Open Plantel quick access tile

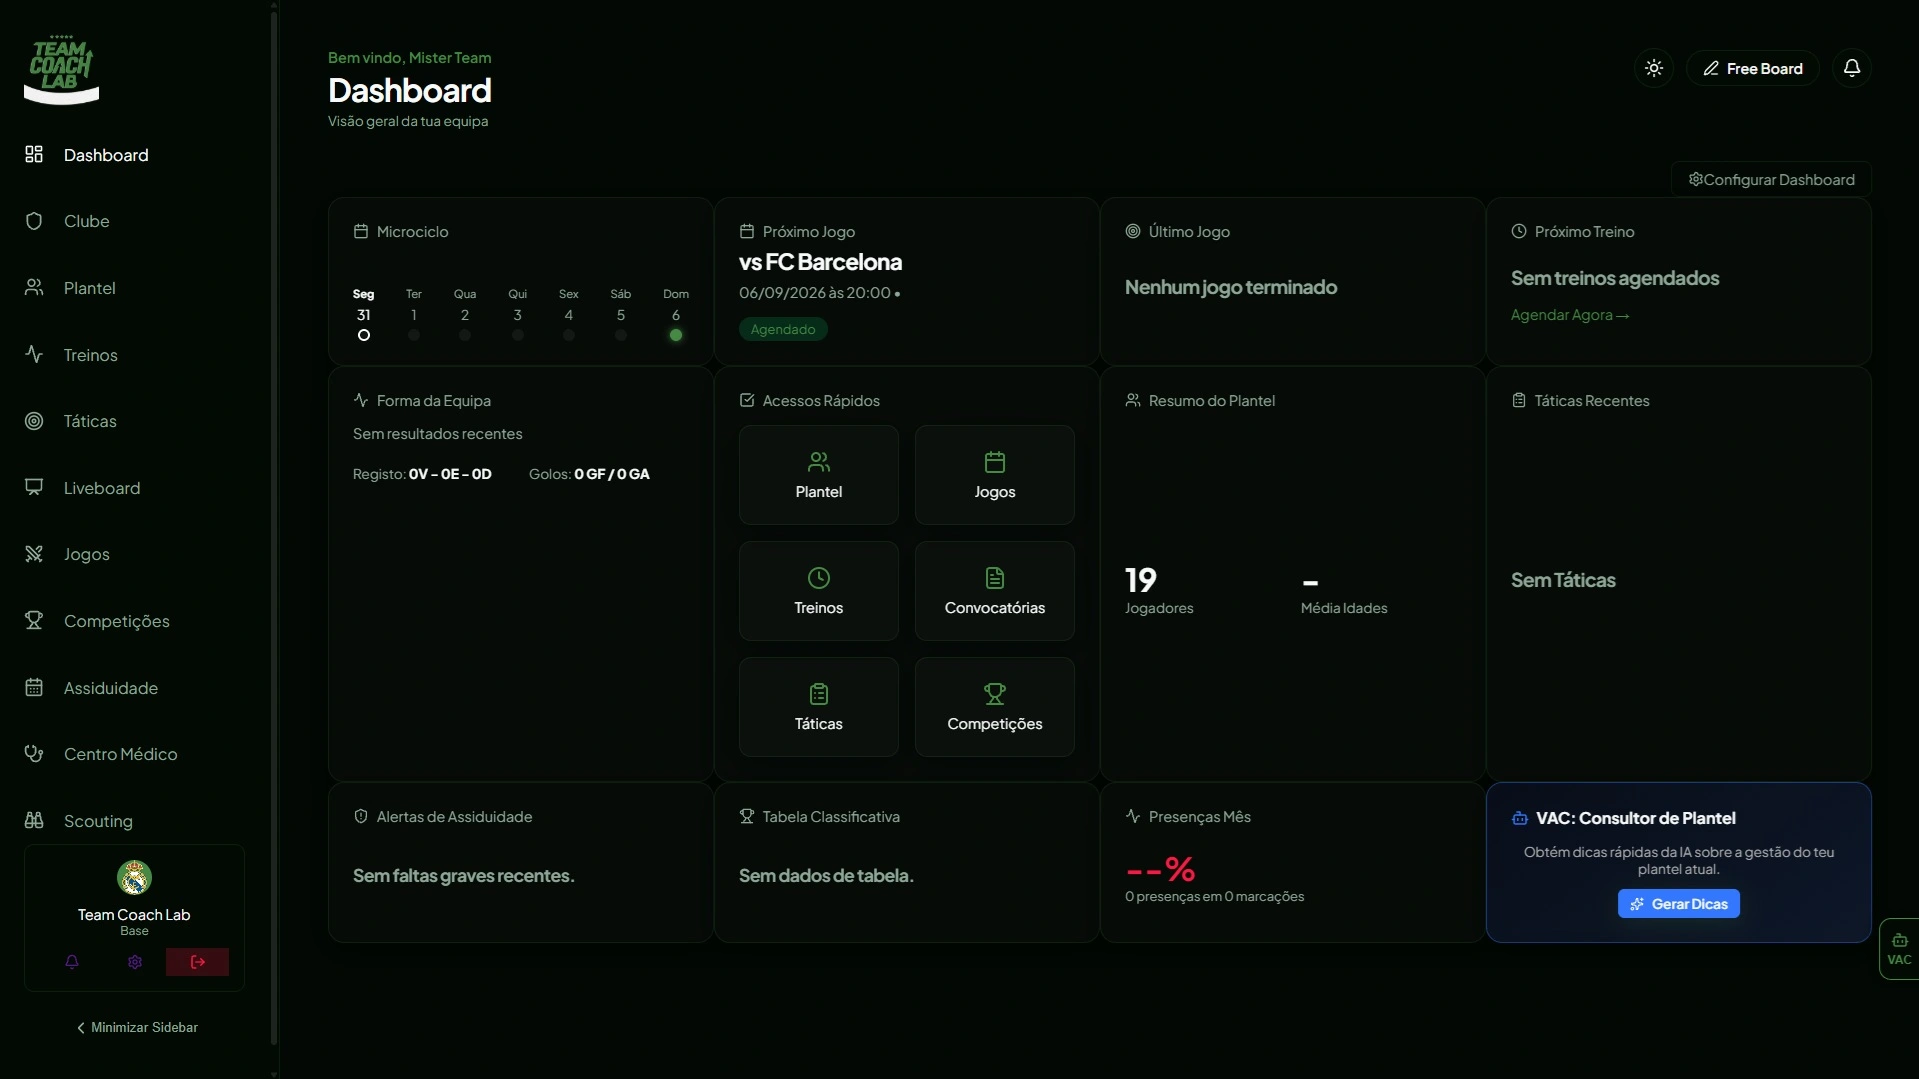pyautogui.click(x=819, y=475)
